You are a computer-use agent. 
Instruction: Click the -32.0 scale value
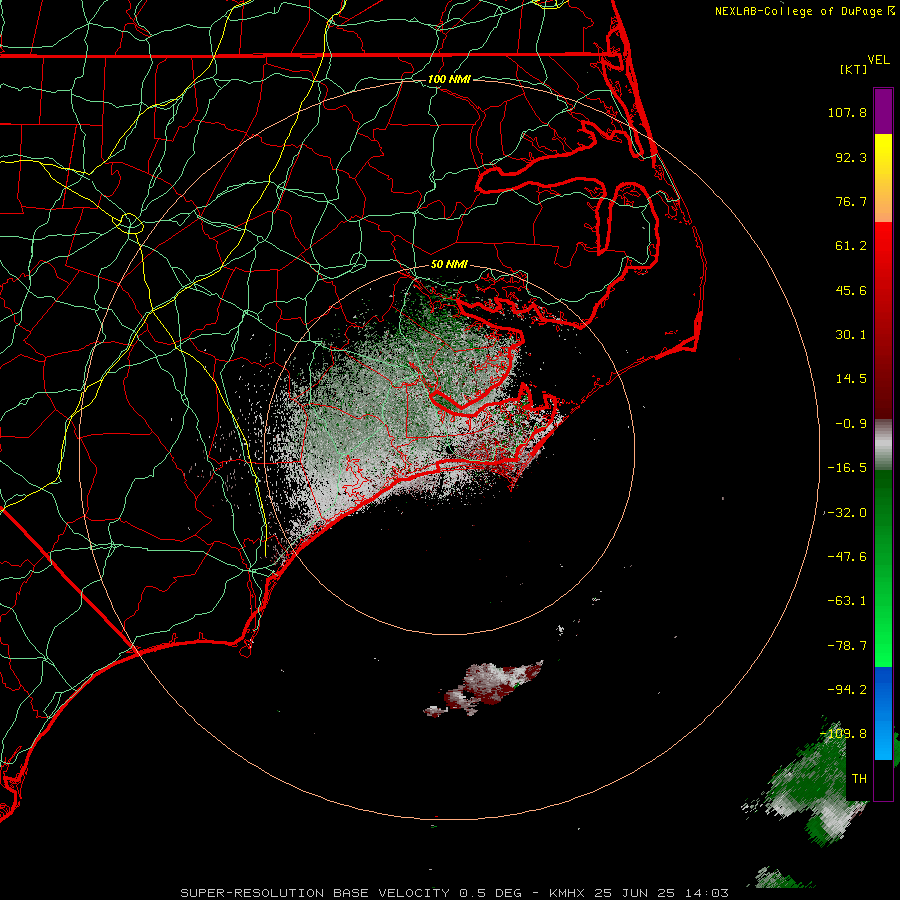coord(847,513)
